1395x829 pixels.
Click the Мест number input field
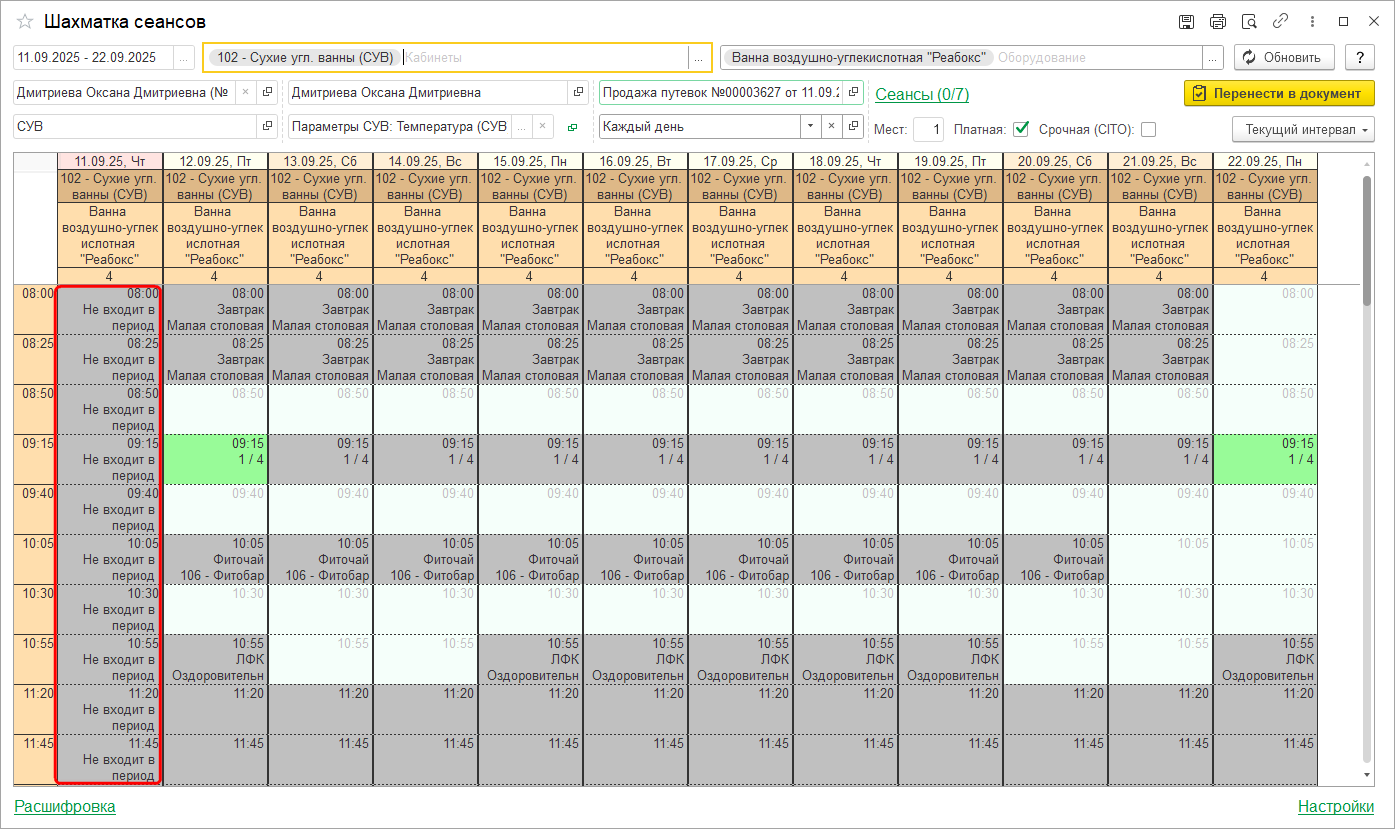tap(928, 129)
